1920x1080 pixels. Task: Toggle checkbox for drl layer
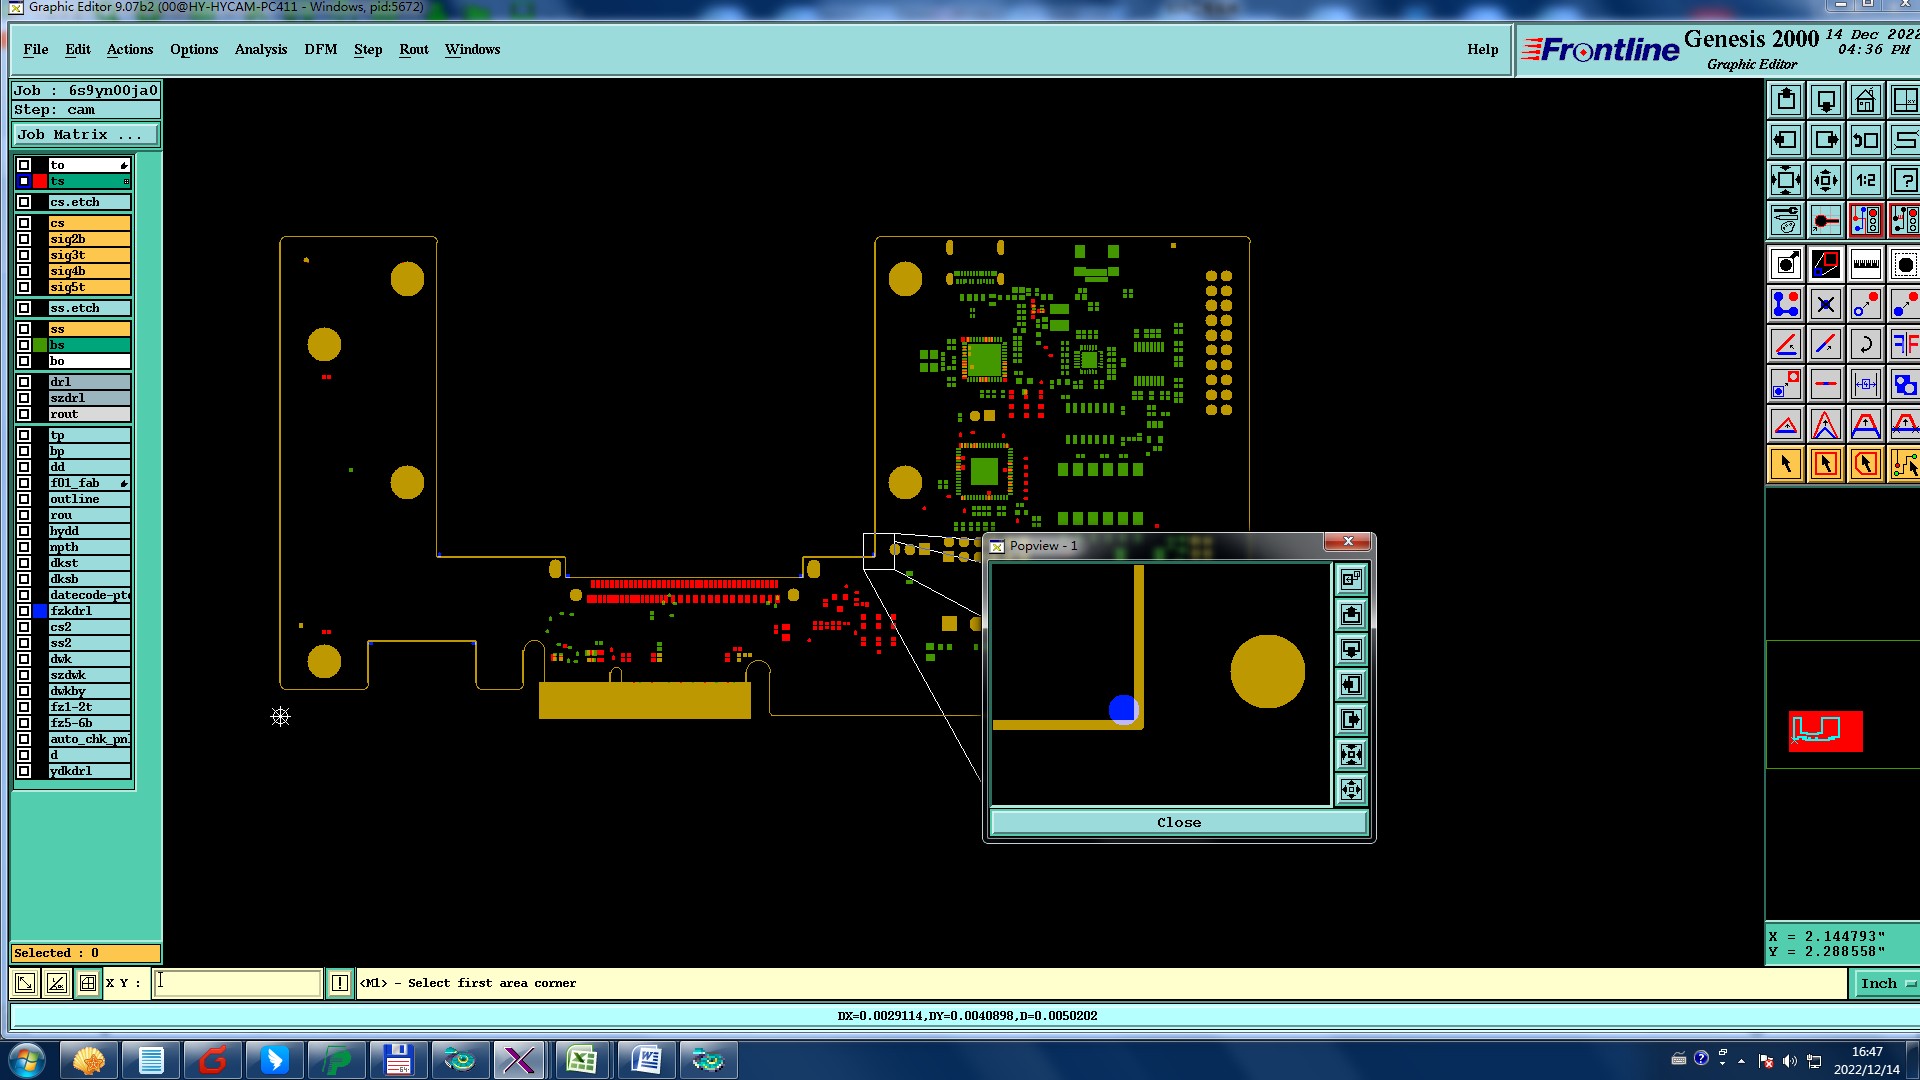(x=24, y=382)
